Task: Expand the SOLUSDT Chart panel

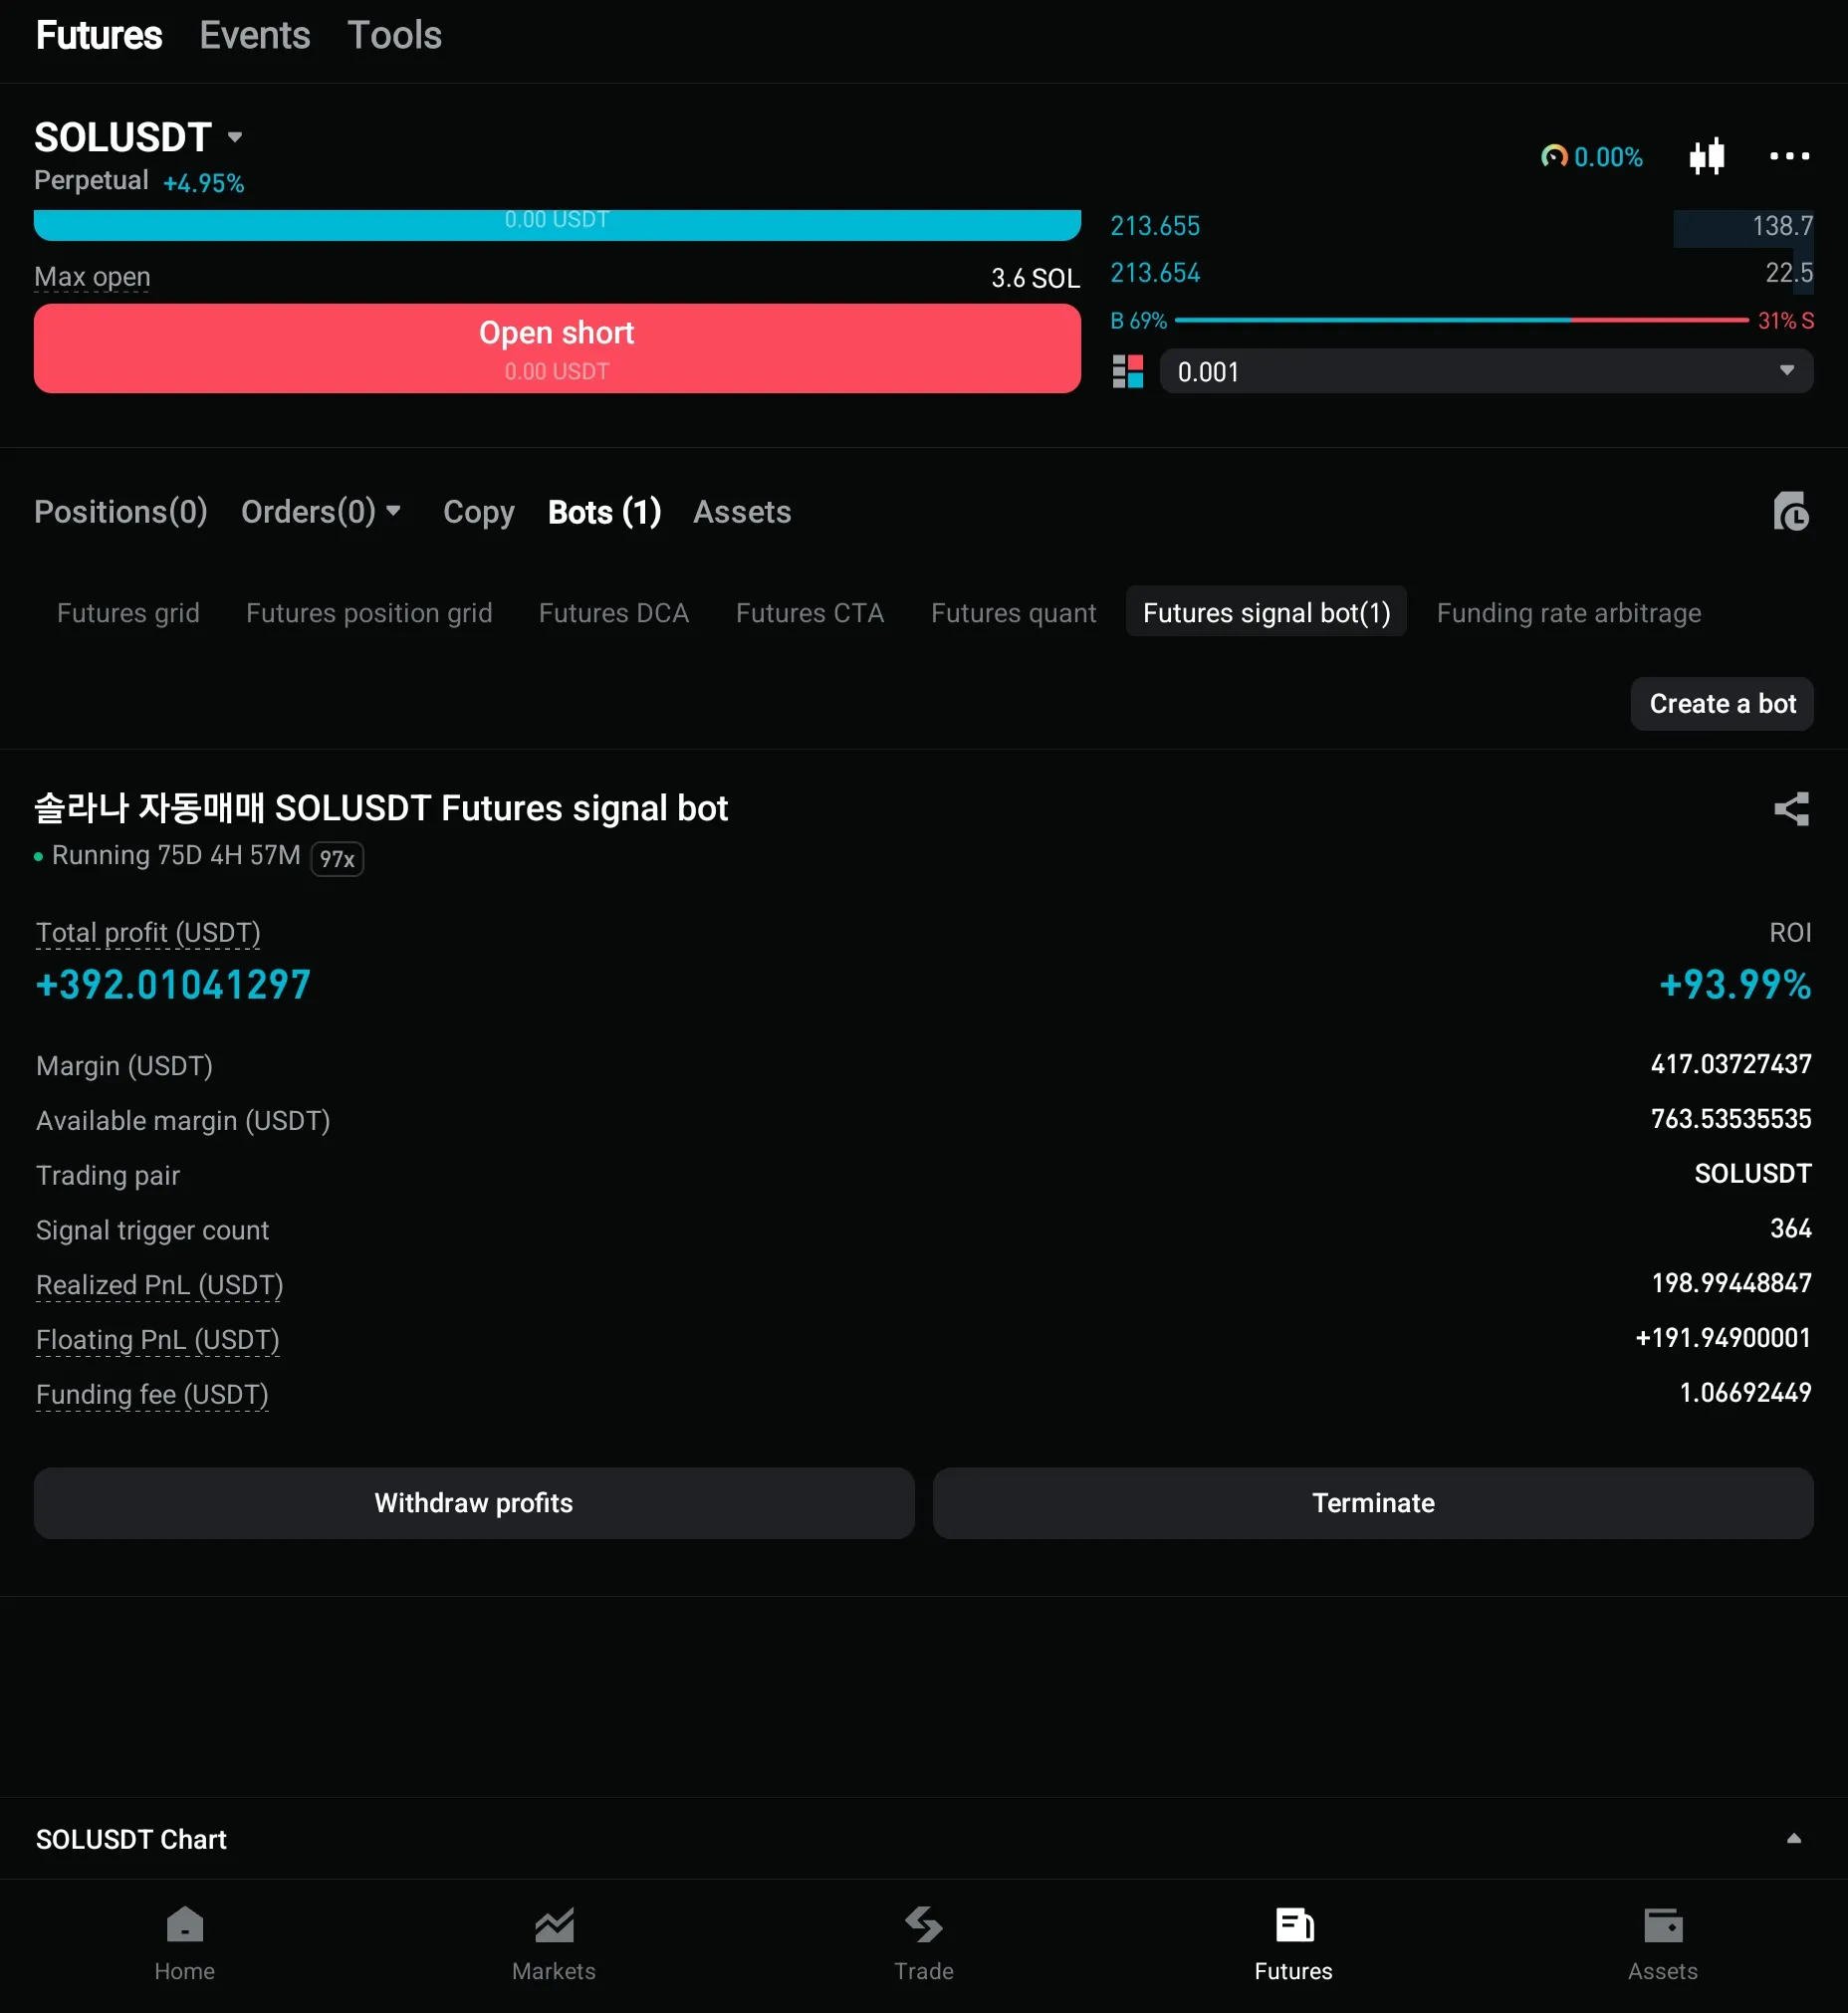Action: [1793, 1838]
